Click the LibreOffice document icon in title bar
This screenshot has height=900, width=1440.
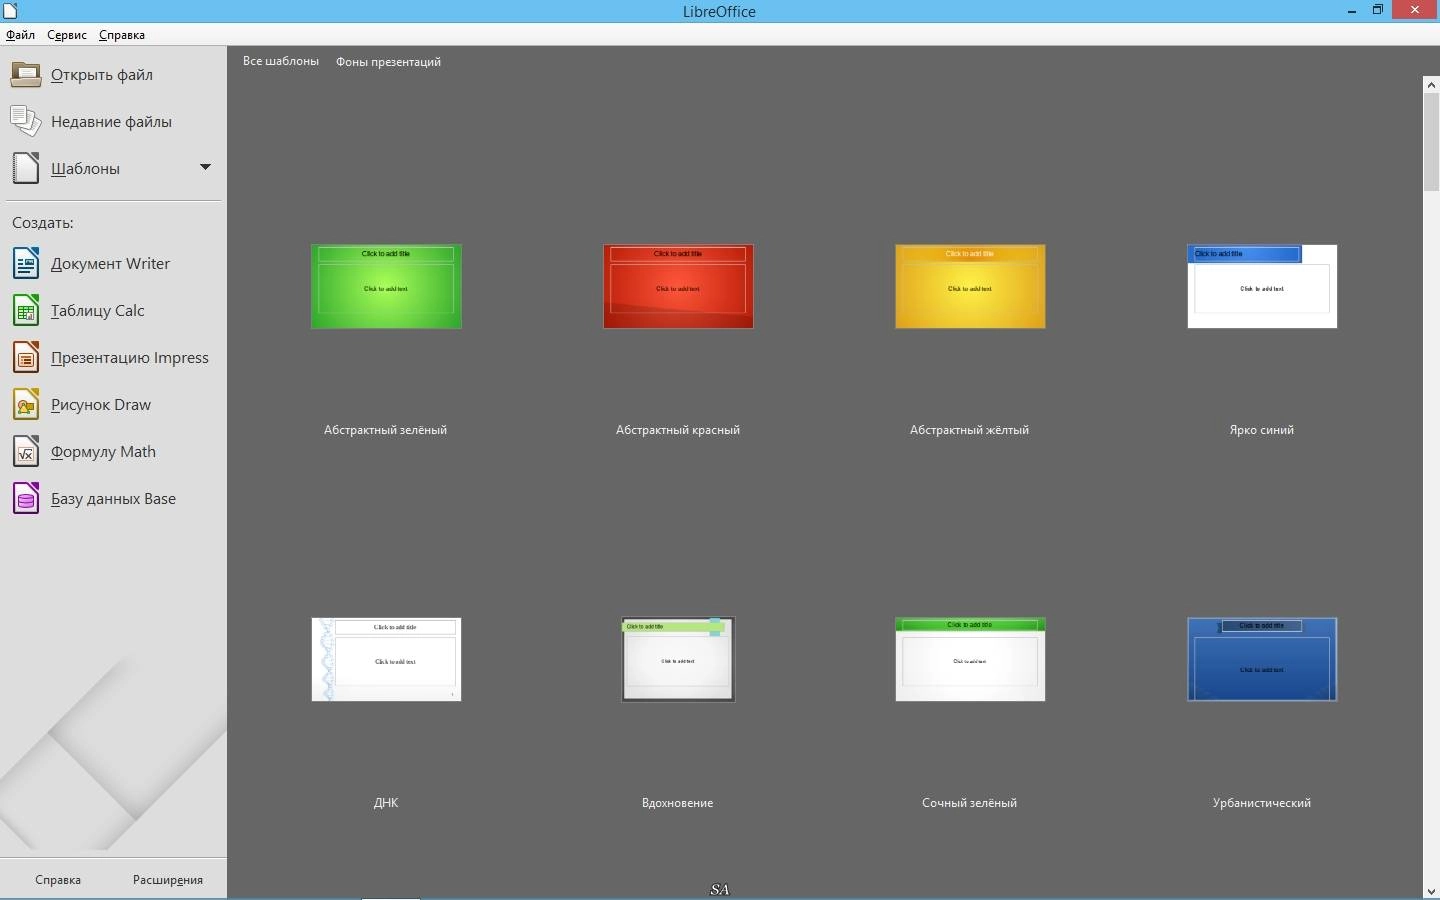click(x=11, y=11)
